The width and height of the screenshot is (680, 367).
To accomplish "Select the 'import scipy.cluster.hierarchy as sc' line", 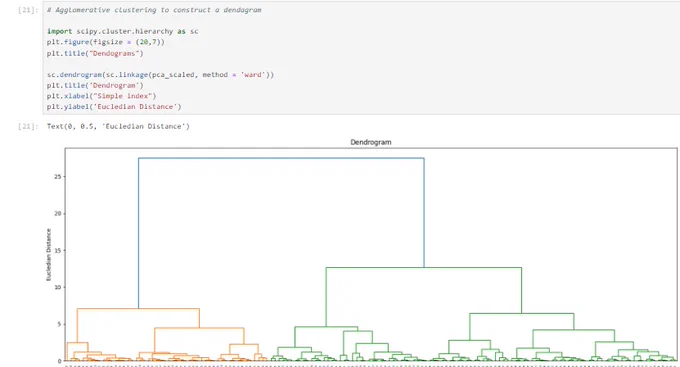I will coord(123,31).
